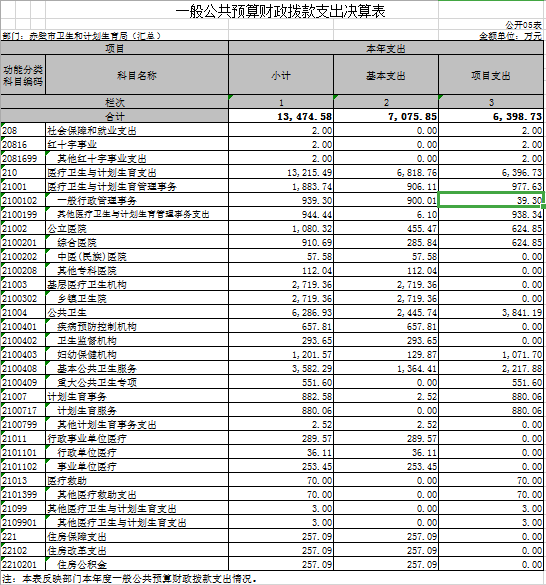The width and height of the screenshot is (546, 585).
Task: Click the 本年支出 merged header
Action: [386, 49]
